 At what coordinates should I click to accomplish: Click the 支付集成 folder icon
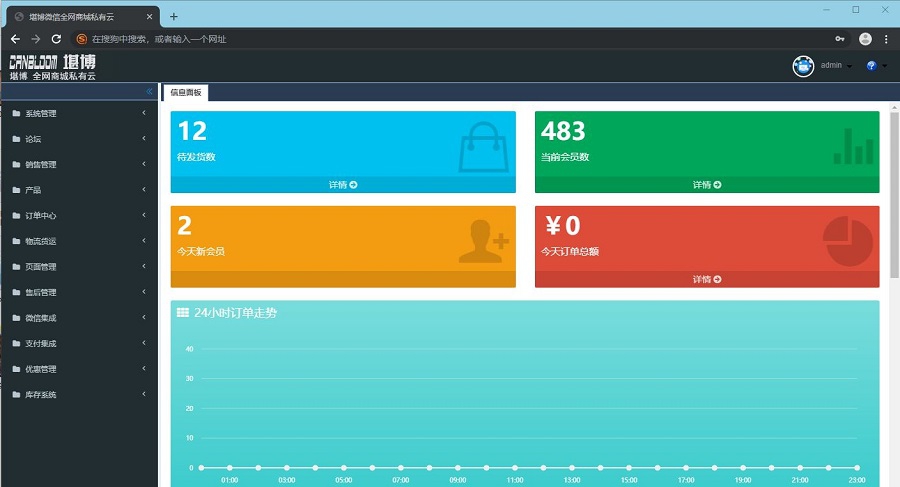click(x=16, y=343)
